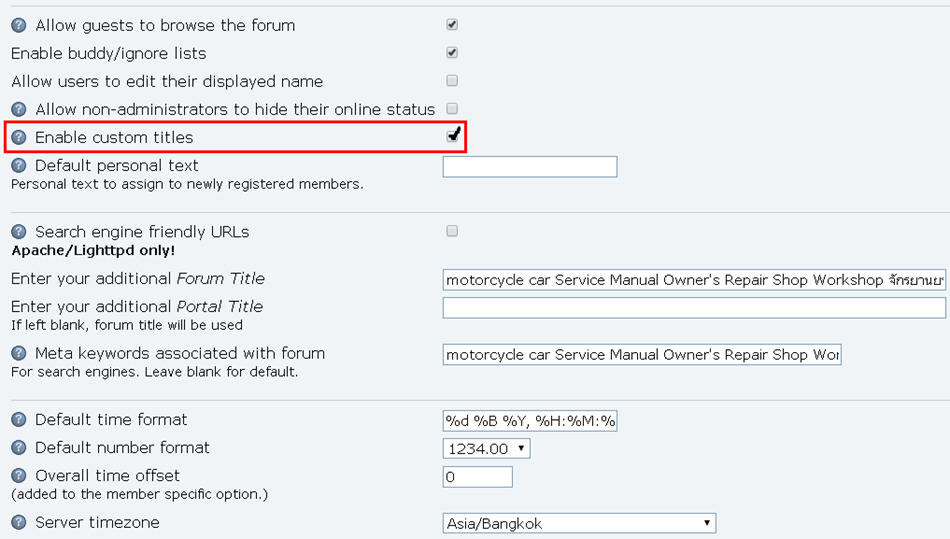
Task: Click the Default personal text field
Action: point(530,167)
